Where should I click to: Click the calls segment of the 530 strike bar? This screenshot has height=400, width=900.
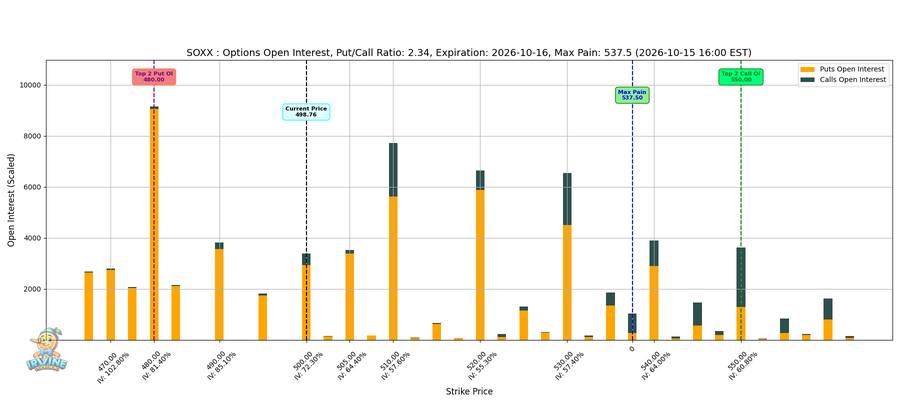coord(567,199)
